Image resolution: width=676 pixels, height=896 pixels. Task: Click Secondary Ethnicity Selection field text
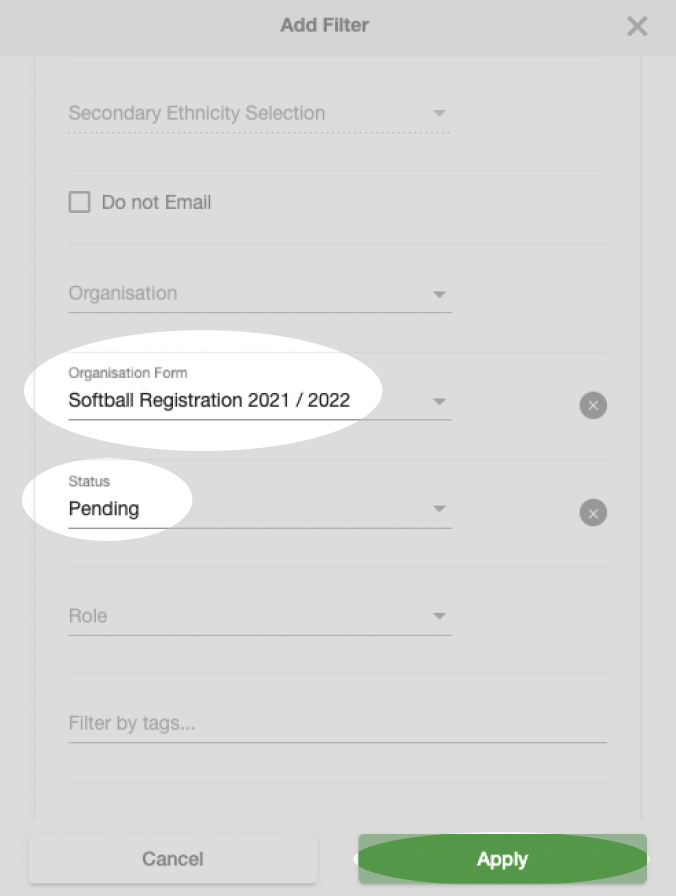[x=197, y=113]
